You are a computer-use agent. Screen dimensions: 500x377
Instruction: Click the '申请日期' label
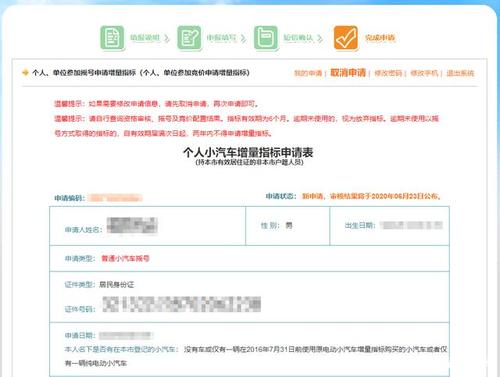point(80,335)
